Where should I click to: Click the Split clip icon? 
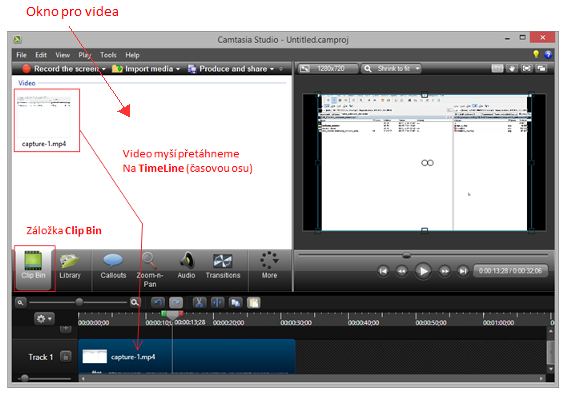click(x=217, y=303)
